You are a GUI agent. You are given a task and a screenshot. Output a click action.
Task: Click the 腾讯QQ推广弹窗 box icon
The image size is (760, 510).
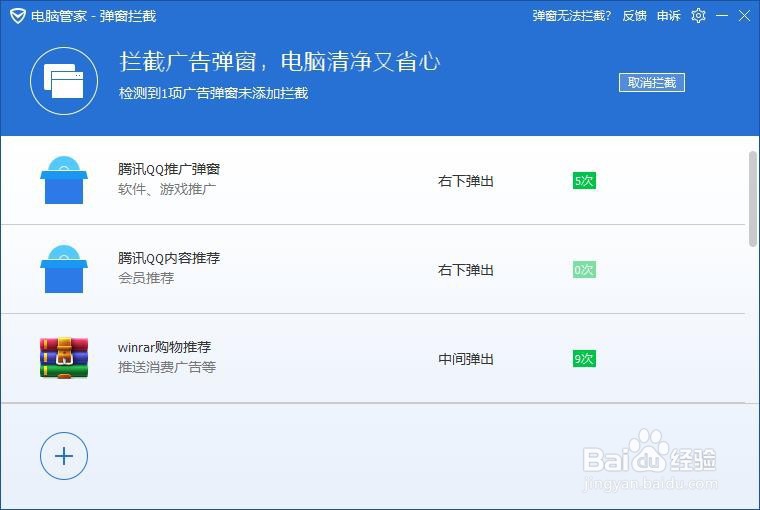point(64,180)
